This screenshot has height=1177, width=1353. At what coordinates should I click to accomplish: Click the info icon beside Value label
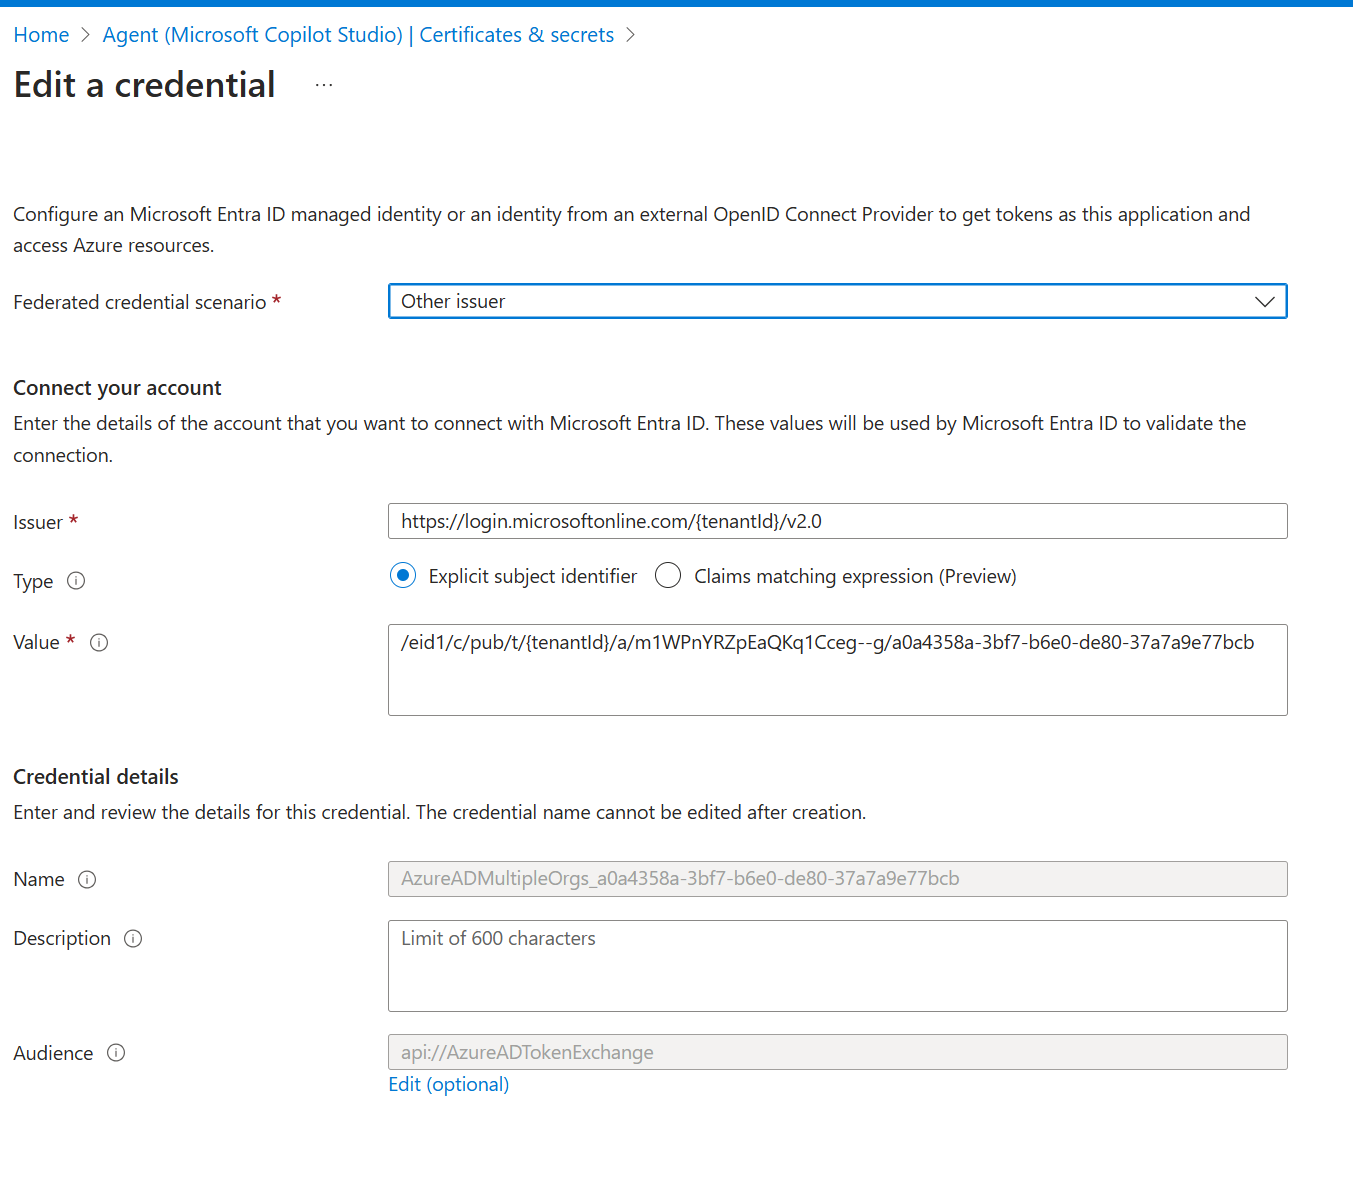(99, 643)
